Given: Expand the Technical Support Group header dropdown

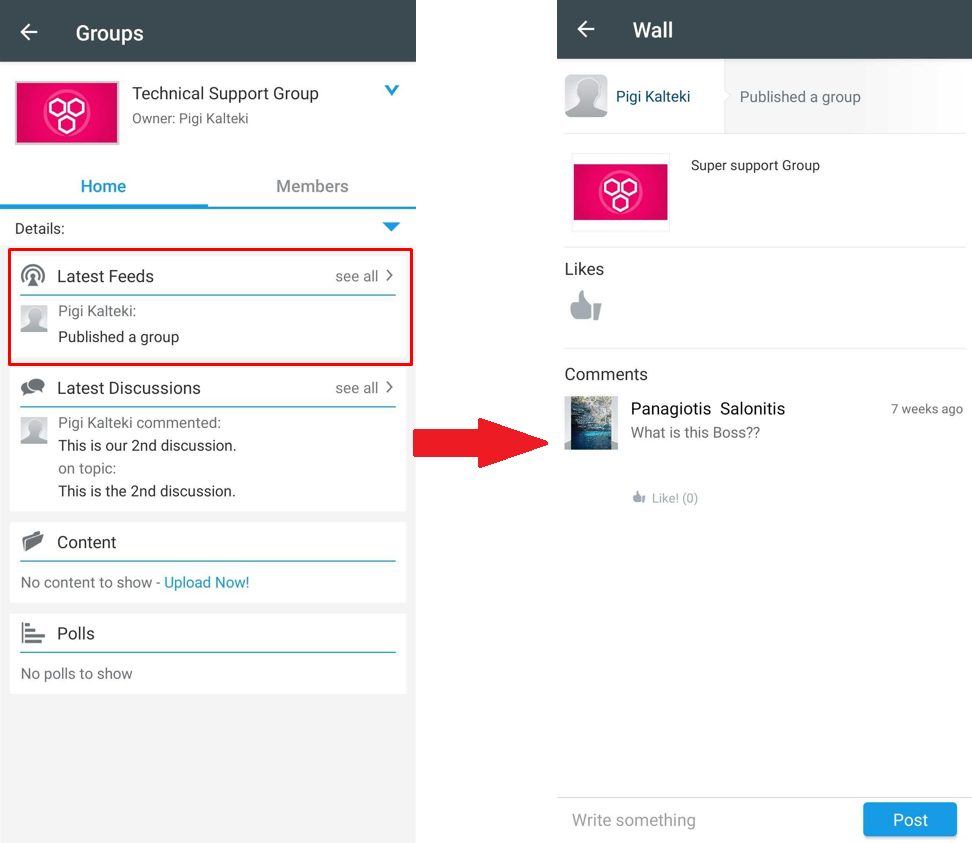Looking at the screenshot, I should click(392, 91).
